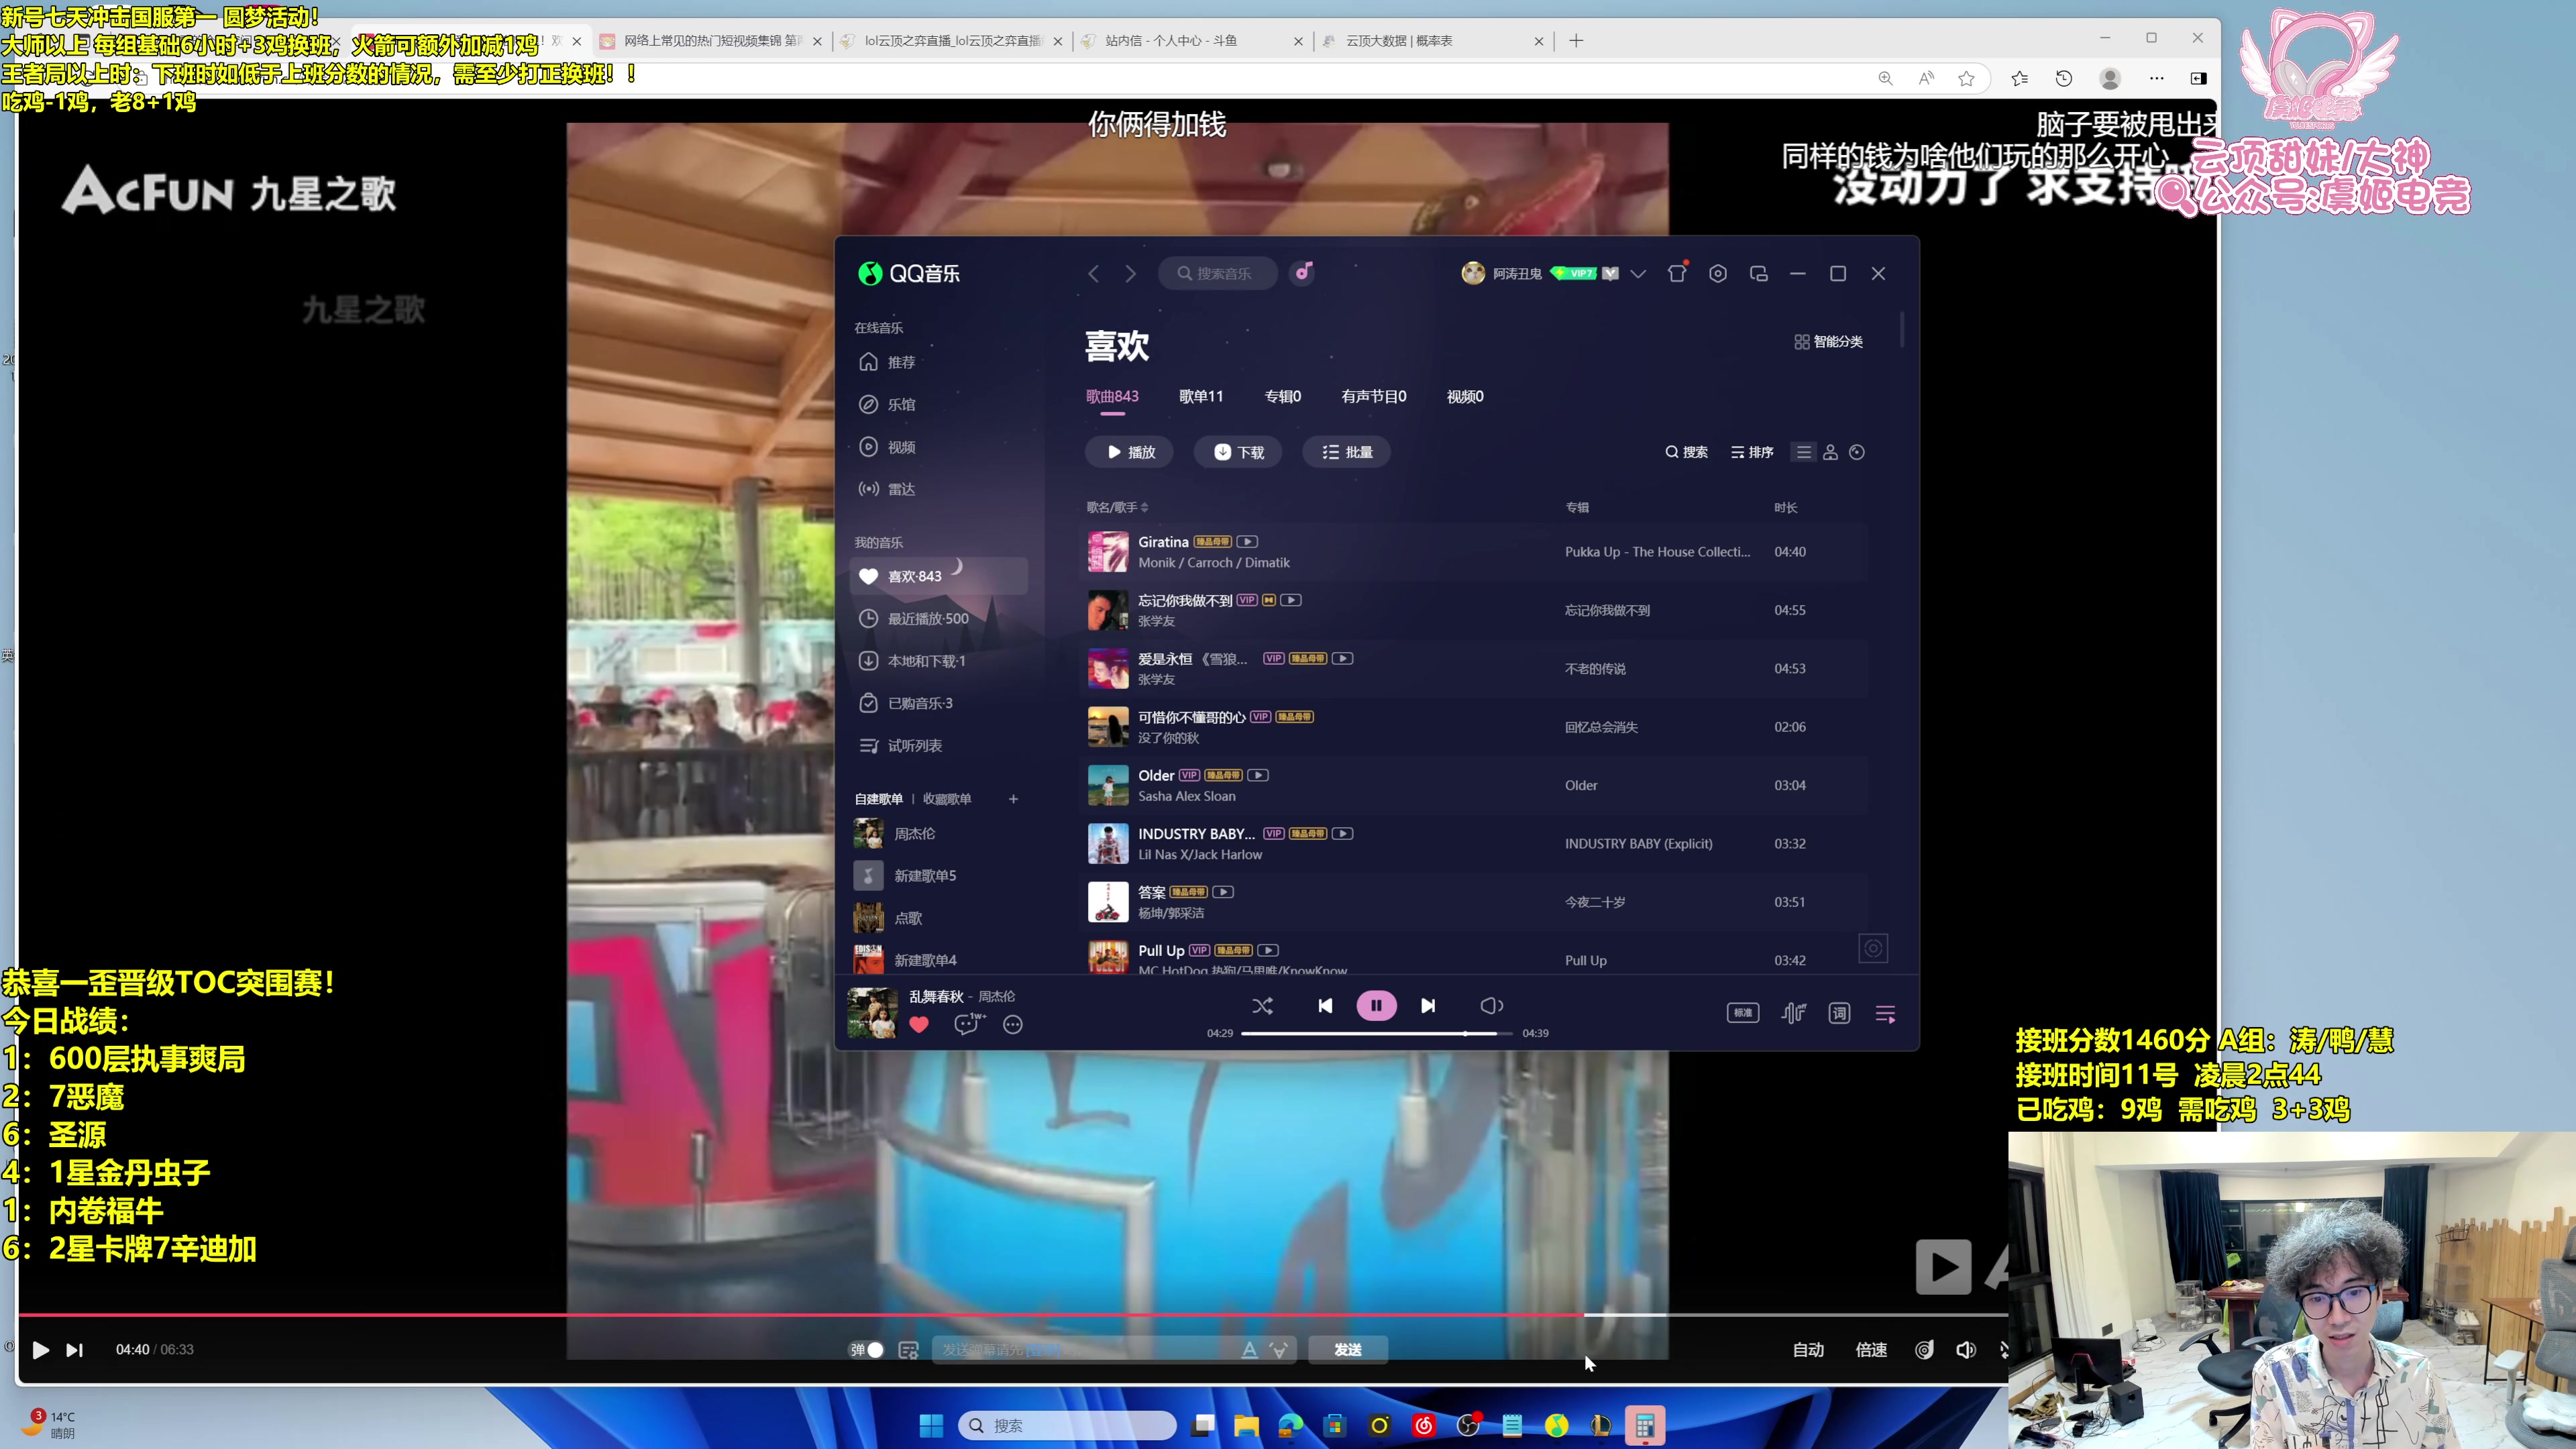Add new playlist with plus icon
This screenshot has height=1449, width=2576.
[x=1013, y=798]
